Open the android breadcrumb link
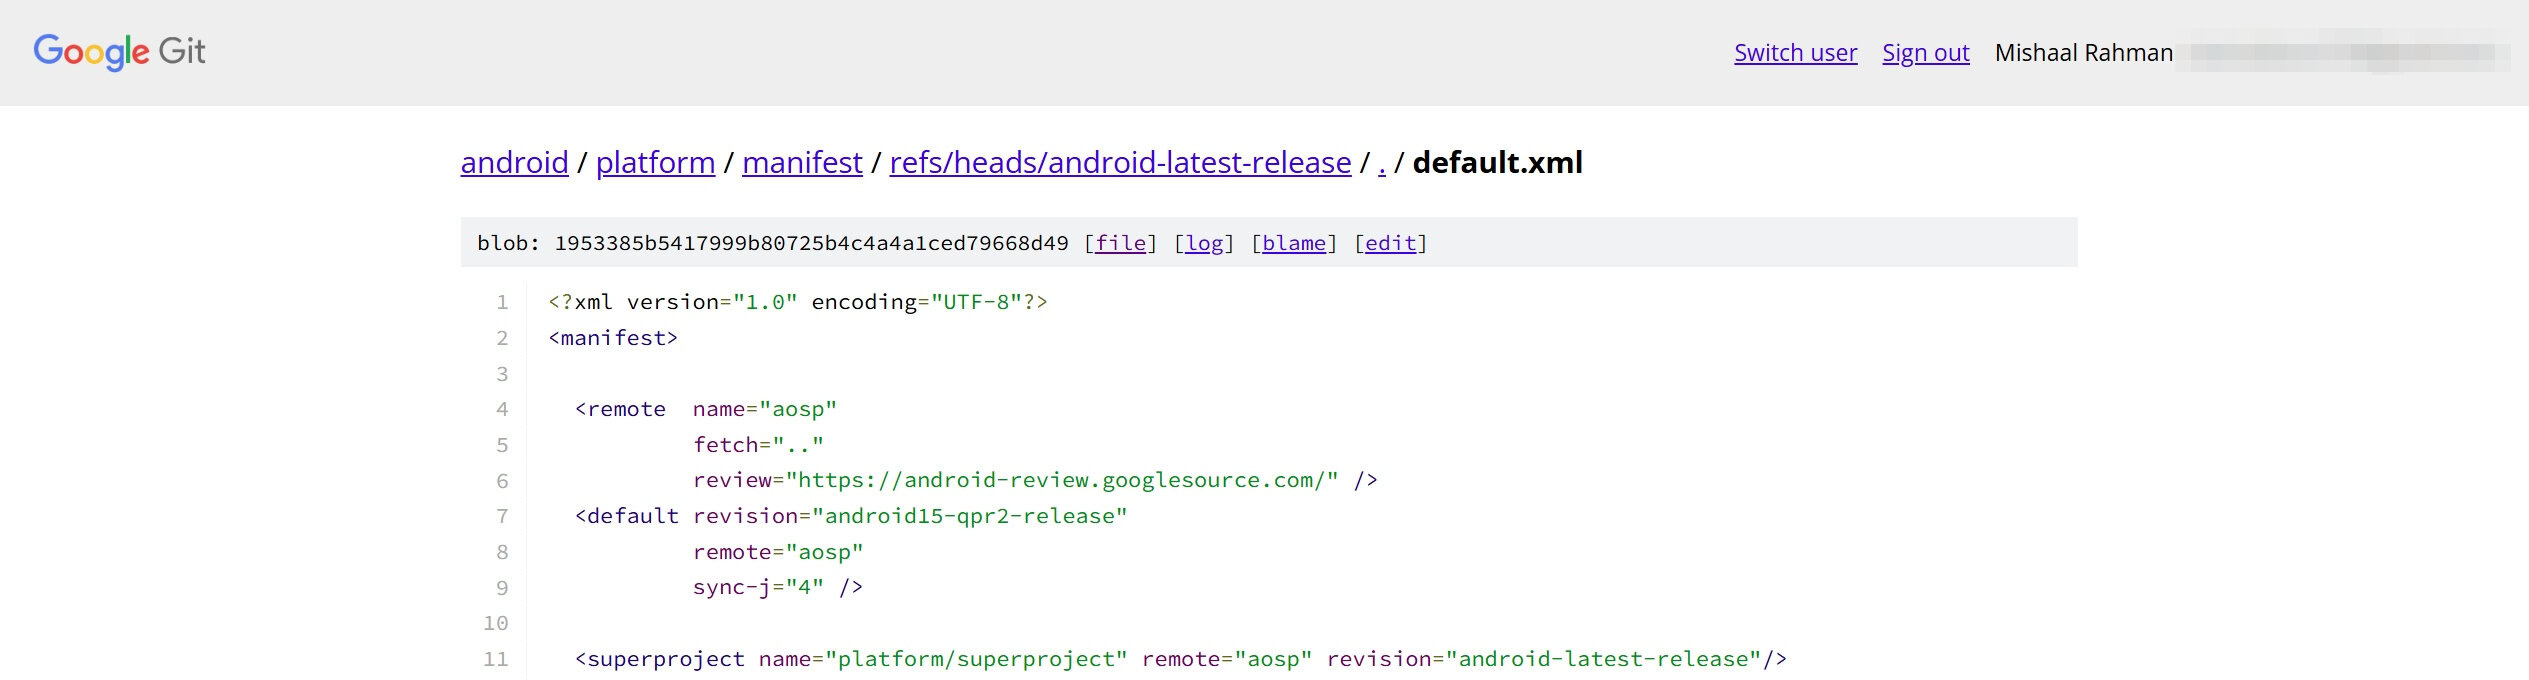 (x=514, y=162)
